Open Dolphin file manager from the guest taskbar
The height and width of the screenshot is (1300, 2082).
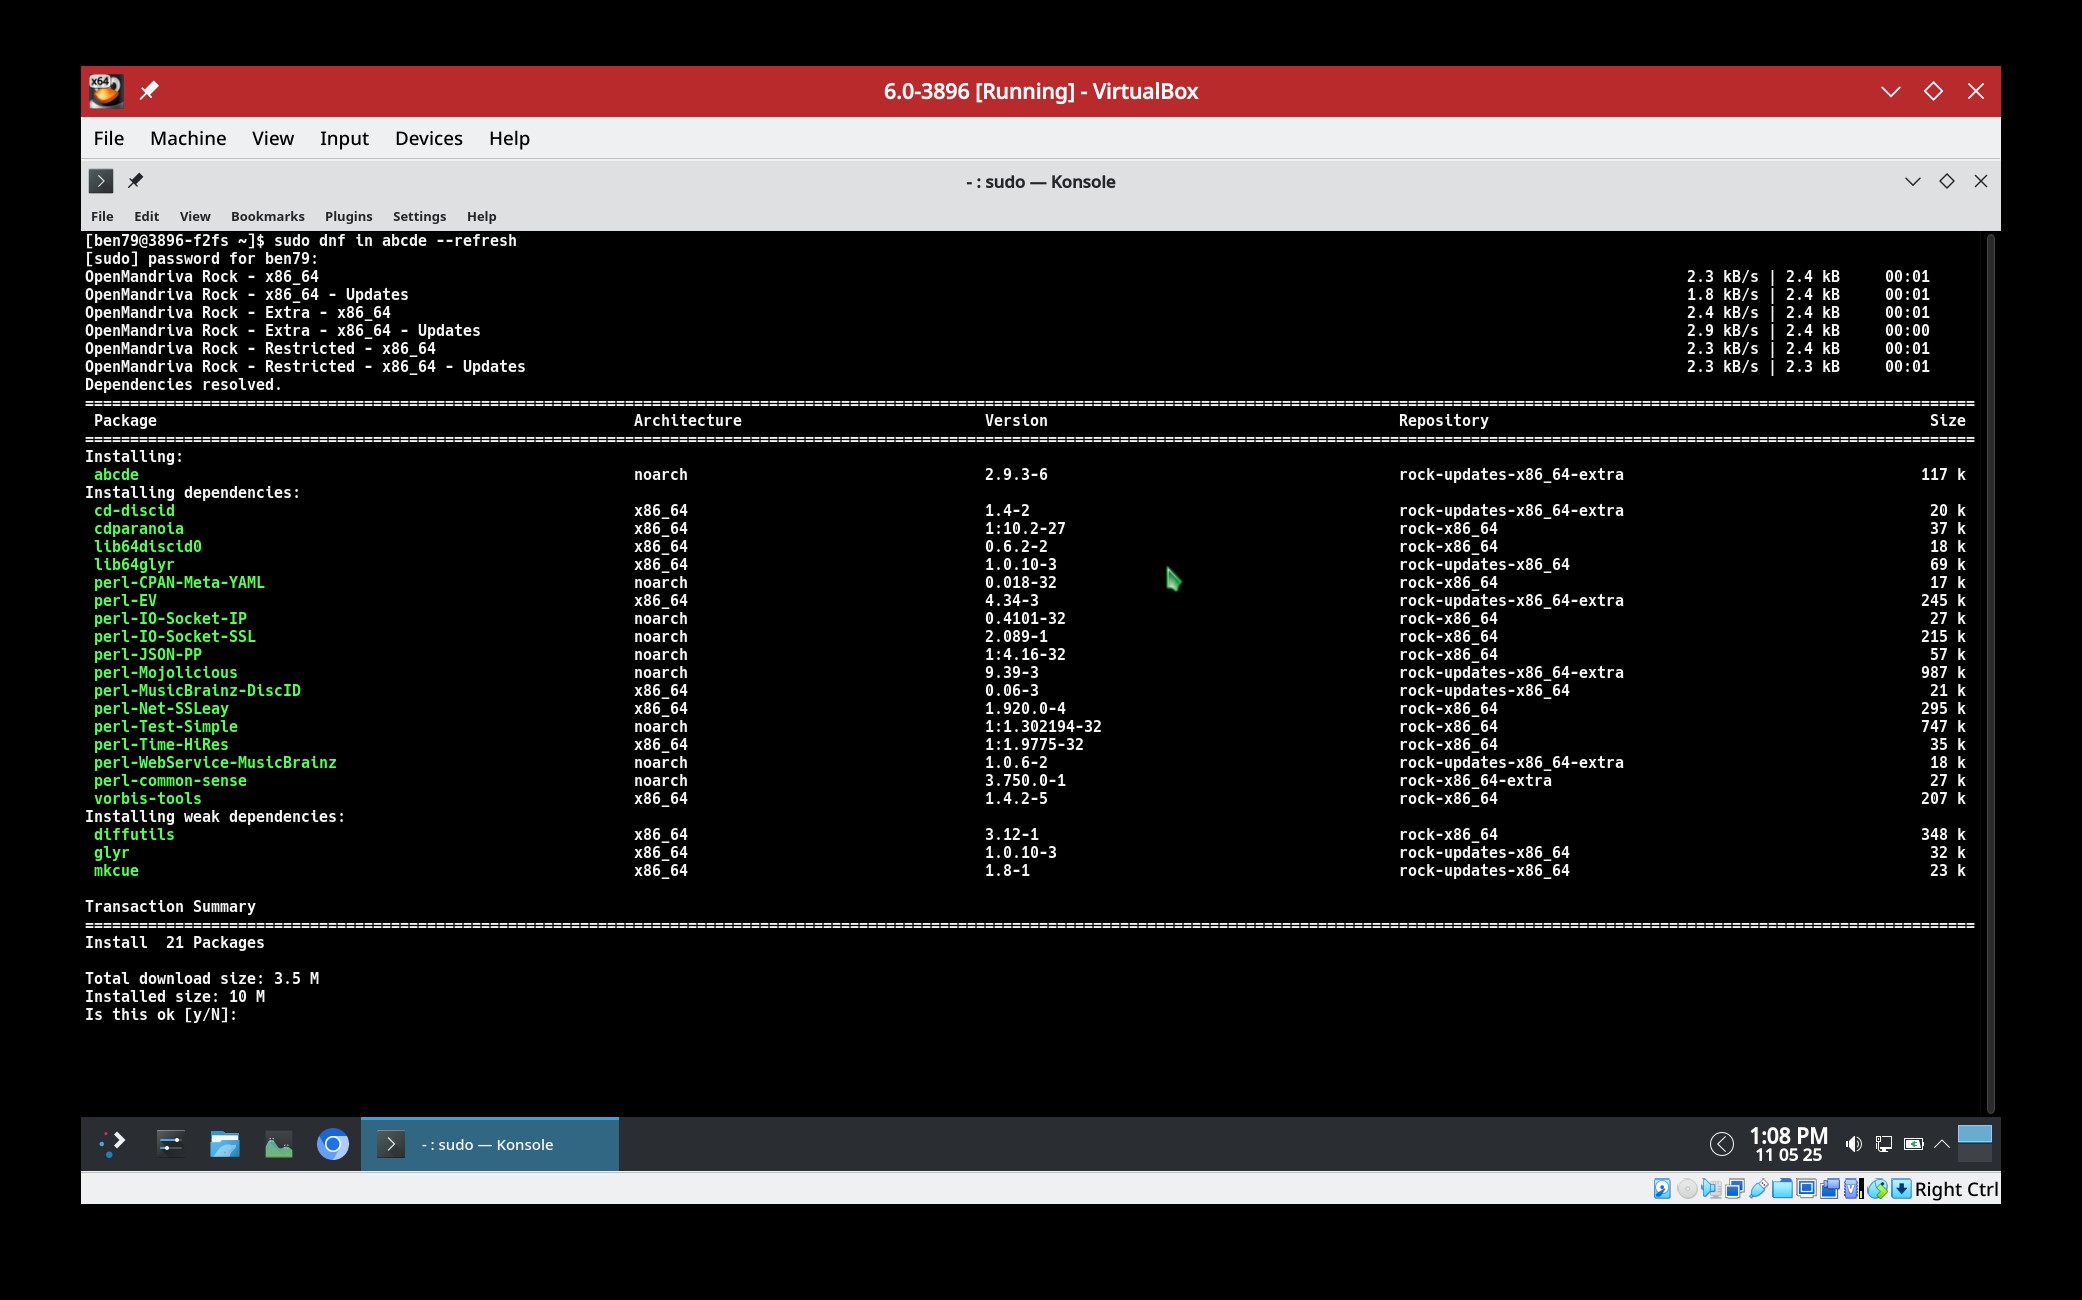click(x=225, y=1144)
